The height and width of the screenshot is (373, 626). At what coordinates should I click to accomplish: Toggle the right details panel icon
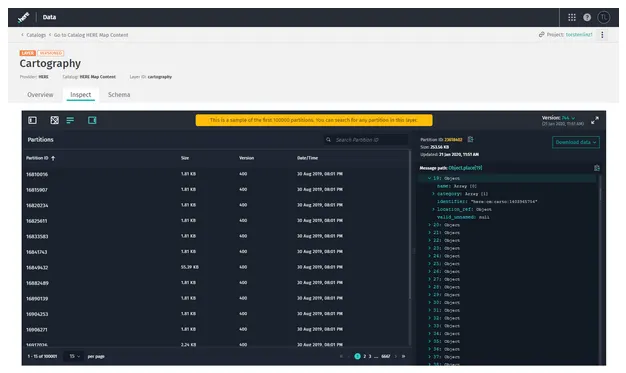(x=92, y=120)
